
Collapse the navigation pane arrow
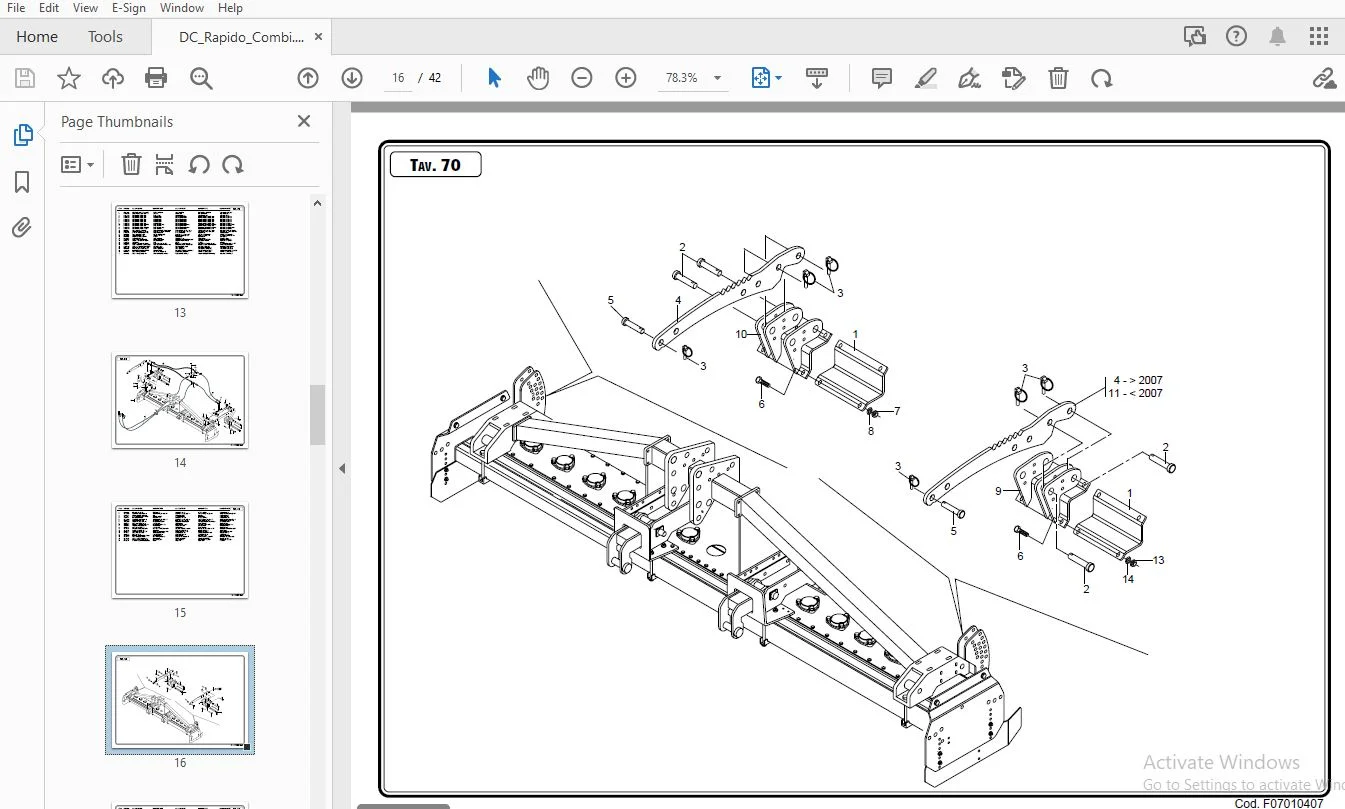(x=342, y=468)
